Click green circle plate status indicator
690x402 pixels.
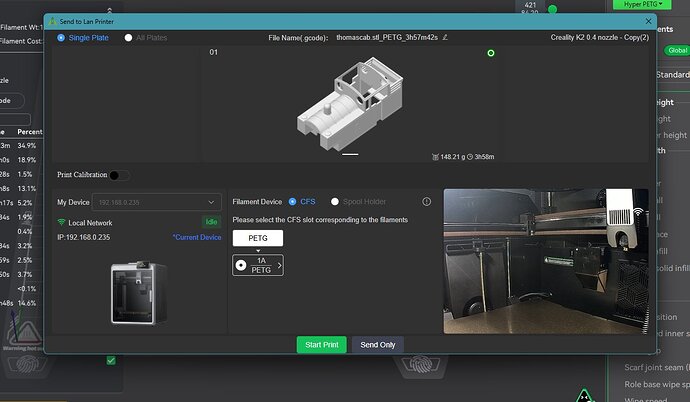[491, 53]
